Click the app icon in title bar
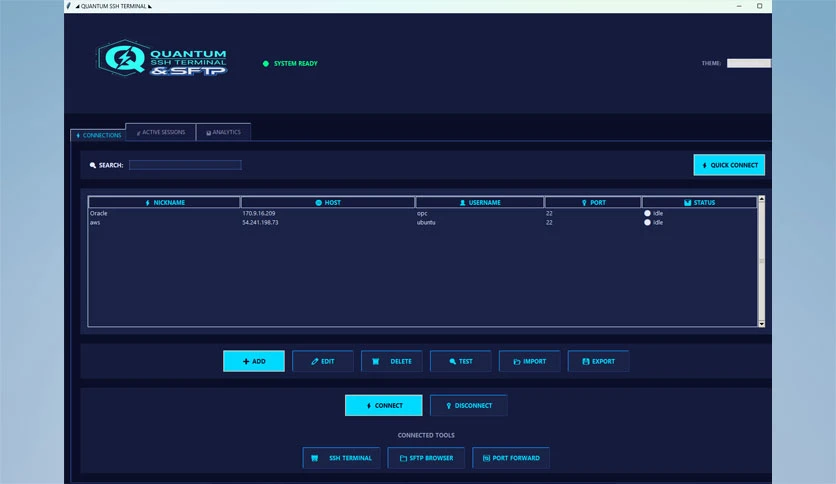This screenshot has height=484, width=836. click(x=69, y=6)
